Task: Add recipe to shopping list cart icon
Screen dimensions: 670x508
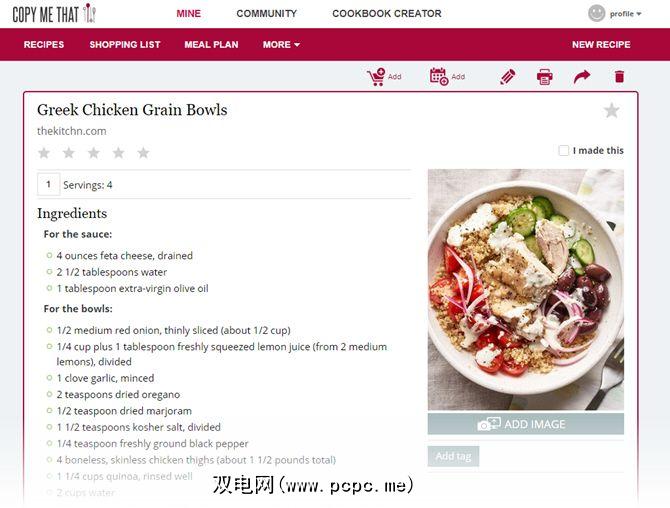Action: (376, 77)
